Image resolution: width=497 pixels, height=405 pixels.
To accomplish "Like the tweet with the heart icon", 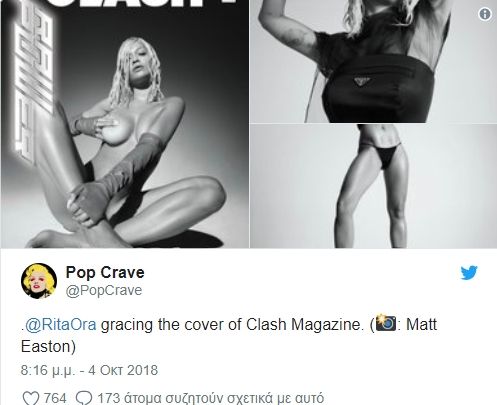I will 31,398.
